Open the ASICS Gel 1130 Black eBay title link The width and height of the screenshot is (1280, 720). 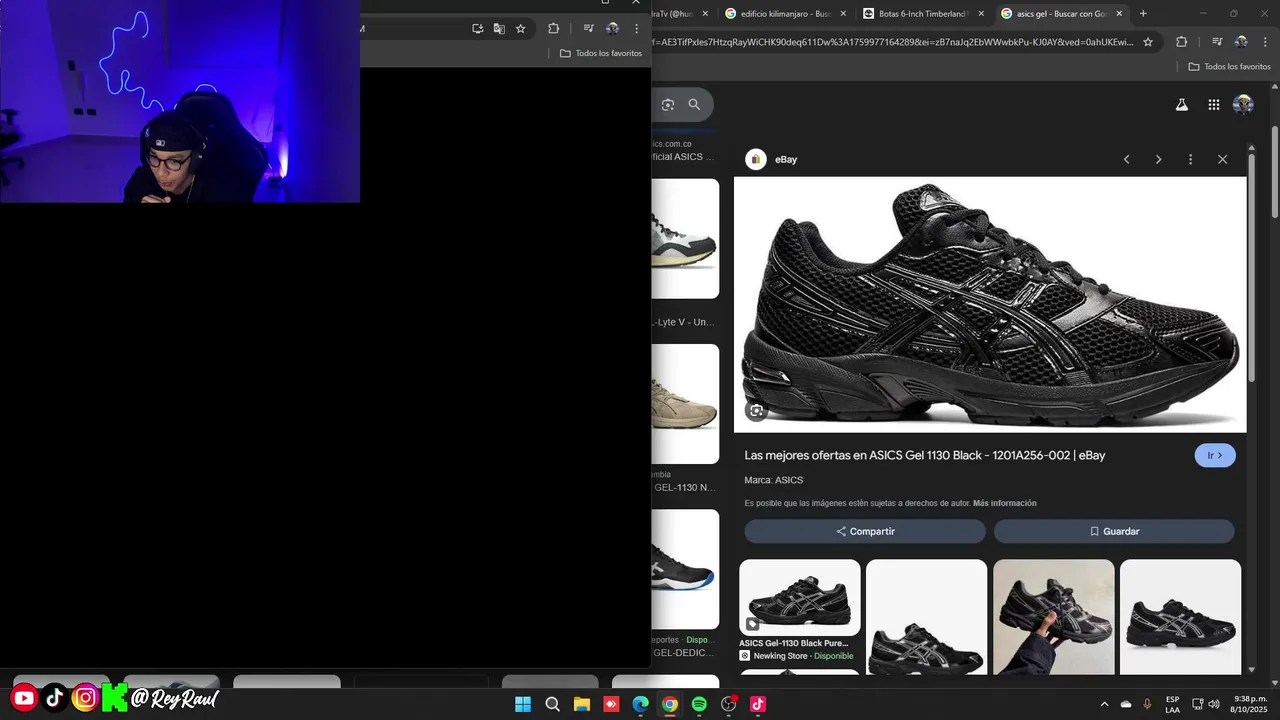click(x=924, y=455)
